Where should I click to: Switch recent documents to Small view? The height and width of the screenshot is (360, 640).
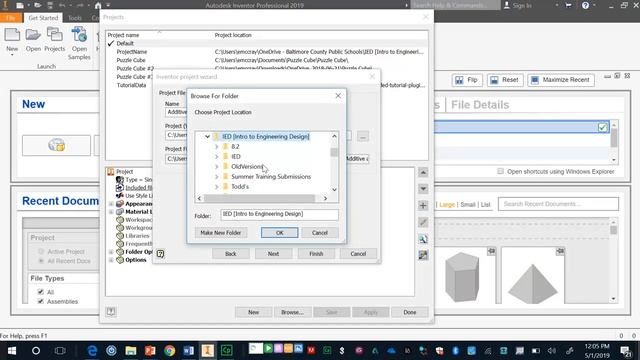pyautogui.click(x=468, y=204)
